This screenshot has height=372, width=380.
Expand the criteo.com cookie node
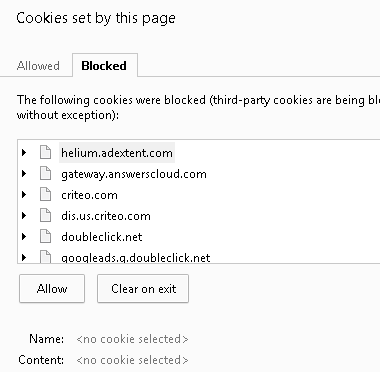(24, 195)
